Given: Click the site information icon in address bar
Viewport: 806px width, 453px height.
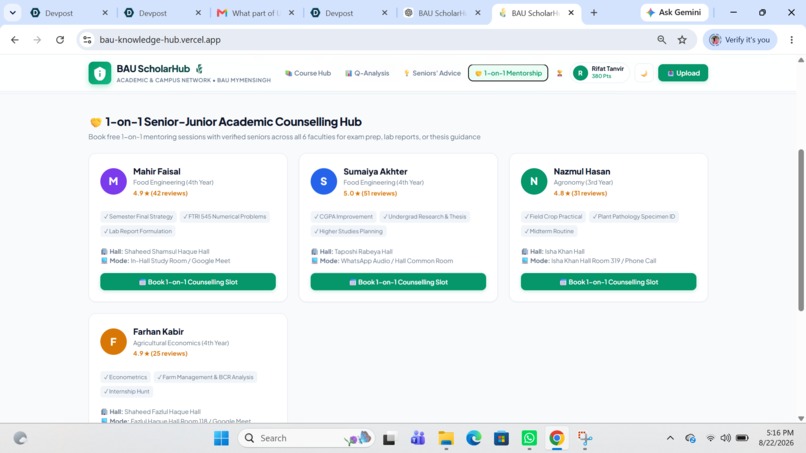Looking at the screenshot, I should pyautogui.click(x=87, y=40).
